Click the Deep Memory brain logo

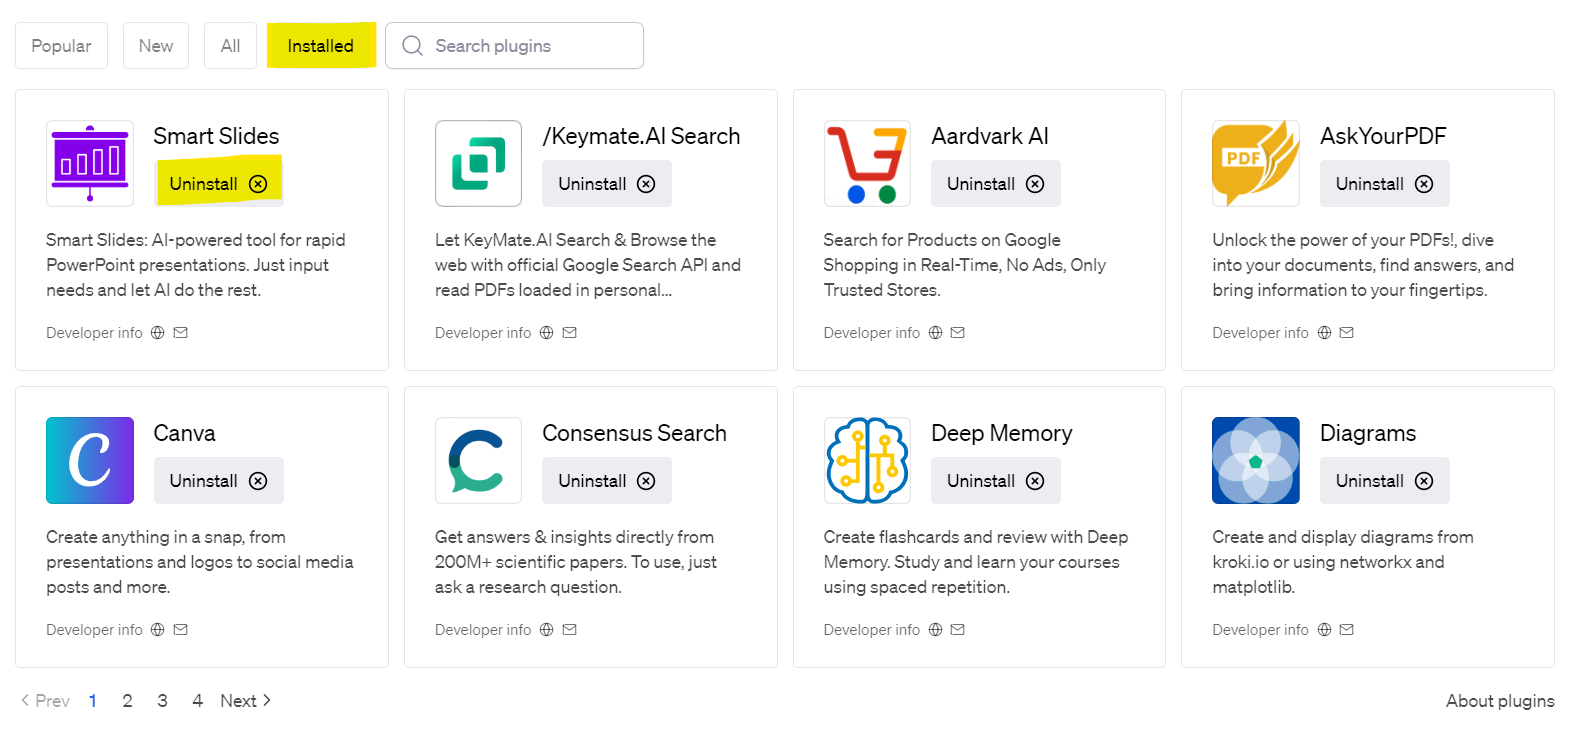click(x=867, y=460)
